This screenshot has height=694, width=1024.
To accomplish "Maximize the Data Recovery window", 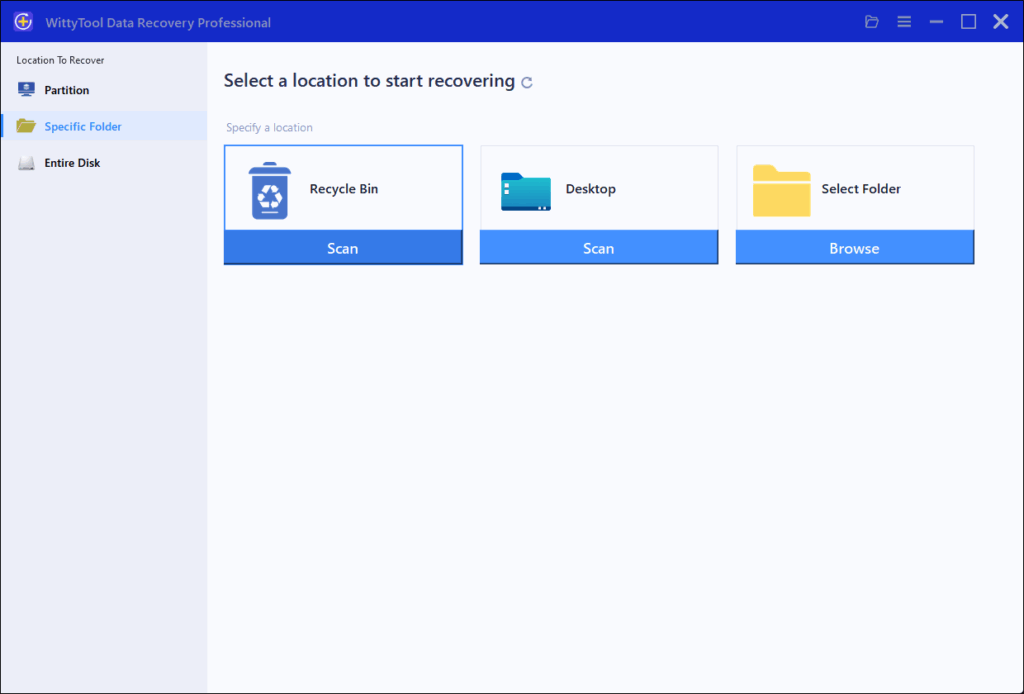I will click(x=968, y=22).
